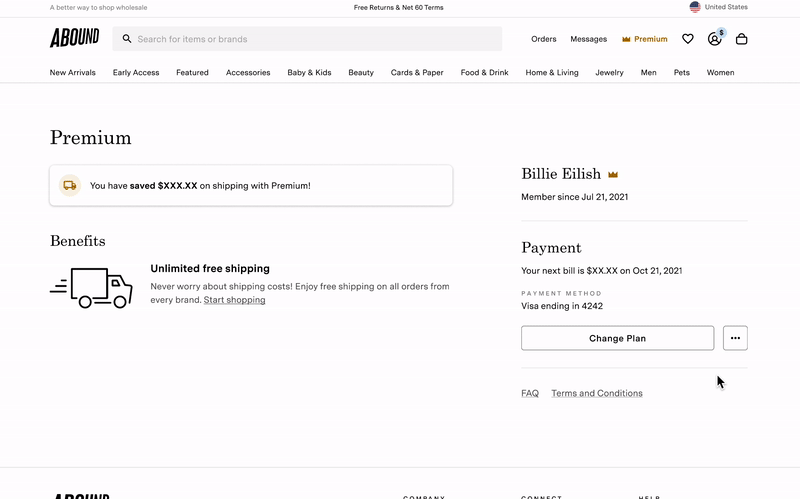
Task: Click the Billie Eilish member name
Action: [561, 174]
